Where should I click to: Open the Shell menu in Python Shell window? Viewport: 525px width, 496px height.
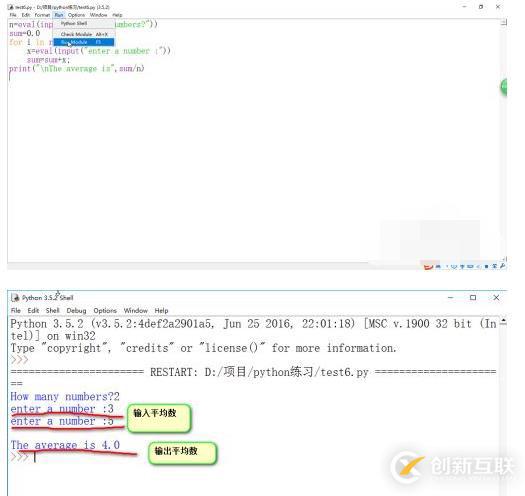click(x=53, y=311)
